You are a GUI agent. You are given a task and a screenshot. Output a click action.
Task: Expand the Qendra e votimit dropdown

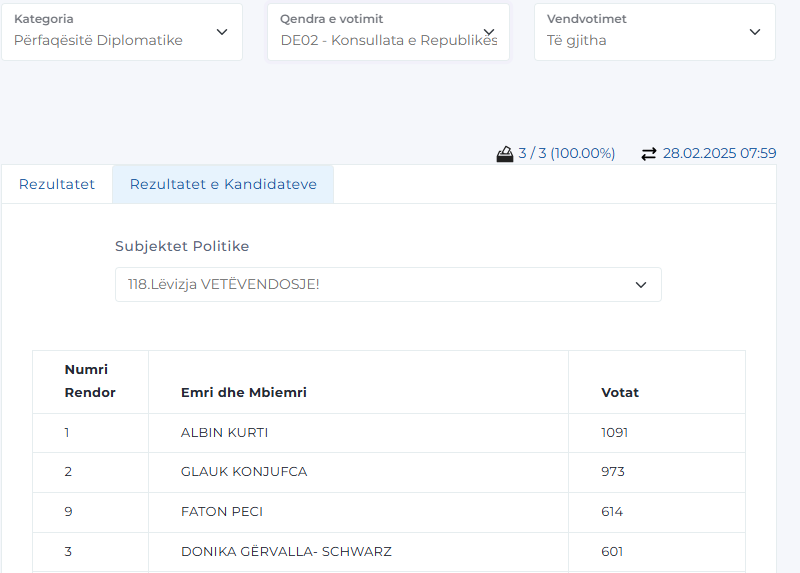388,32
